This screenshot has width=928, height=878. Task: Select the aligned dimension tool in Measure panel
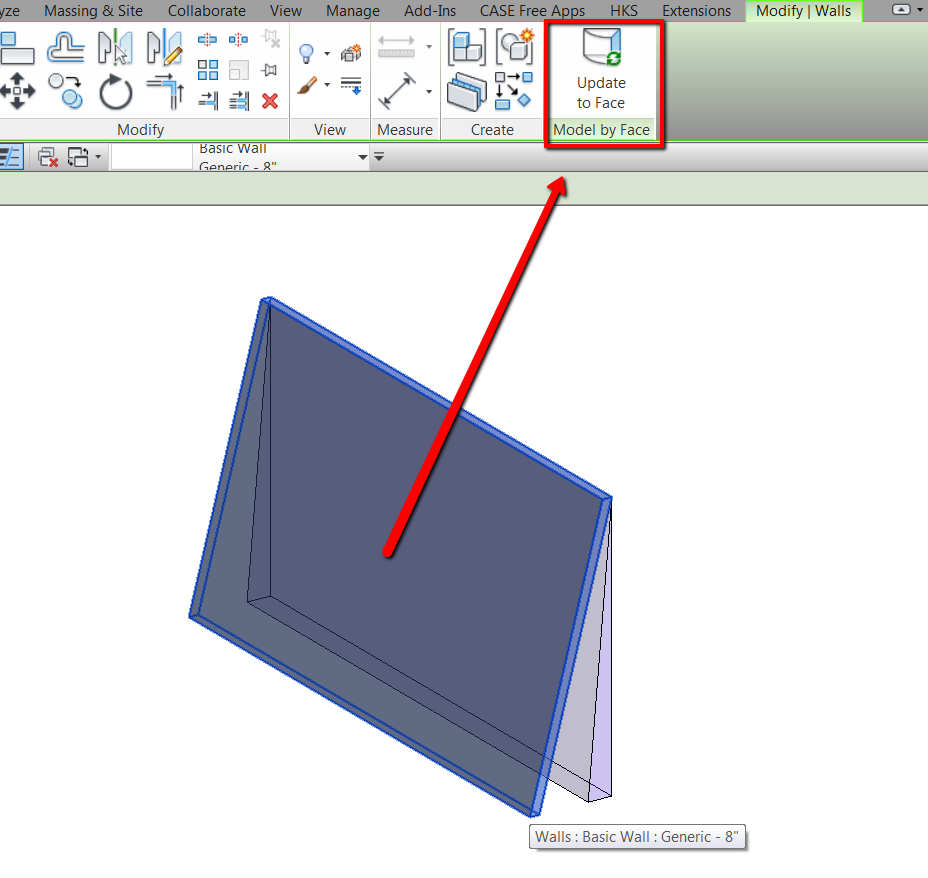398,90
